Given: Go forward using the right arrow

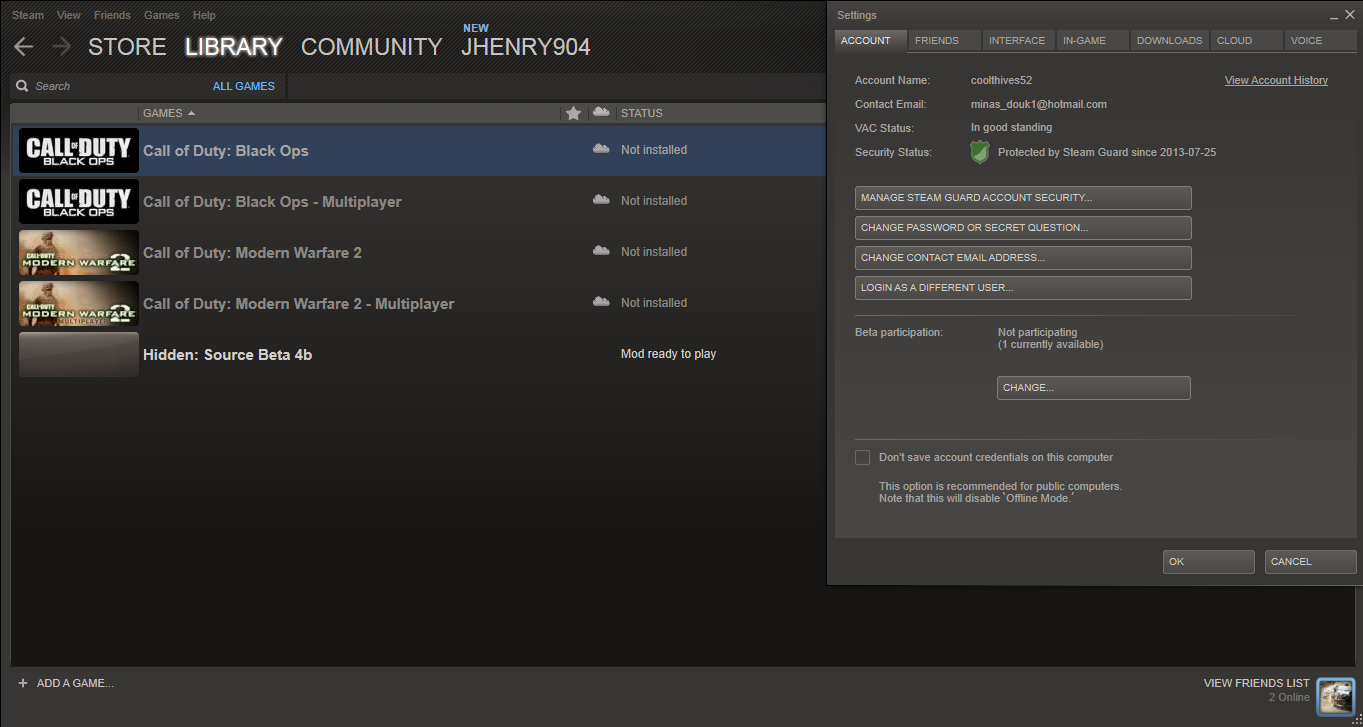Looking at the screenshot, I should [x=61, y=46].
